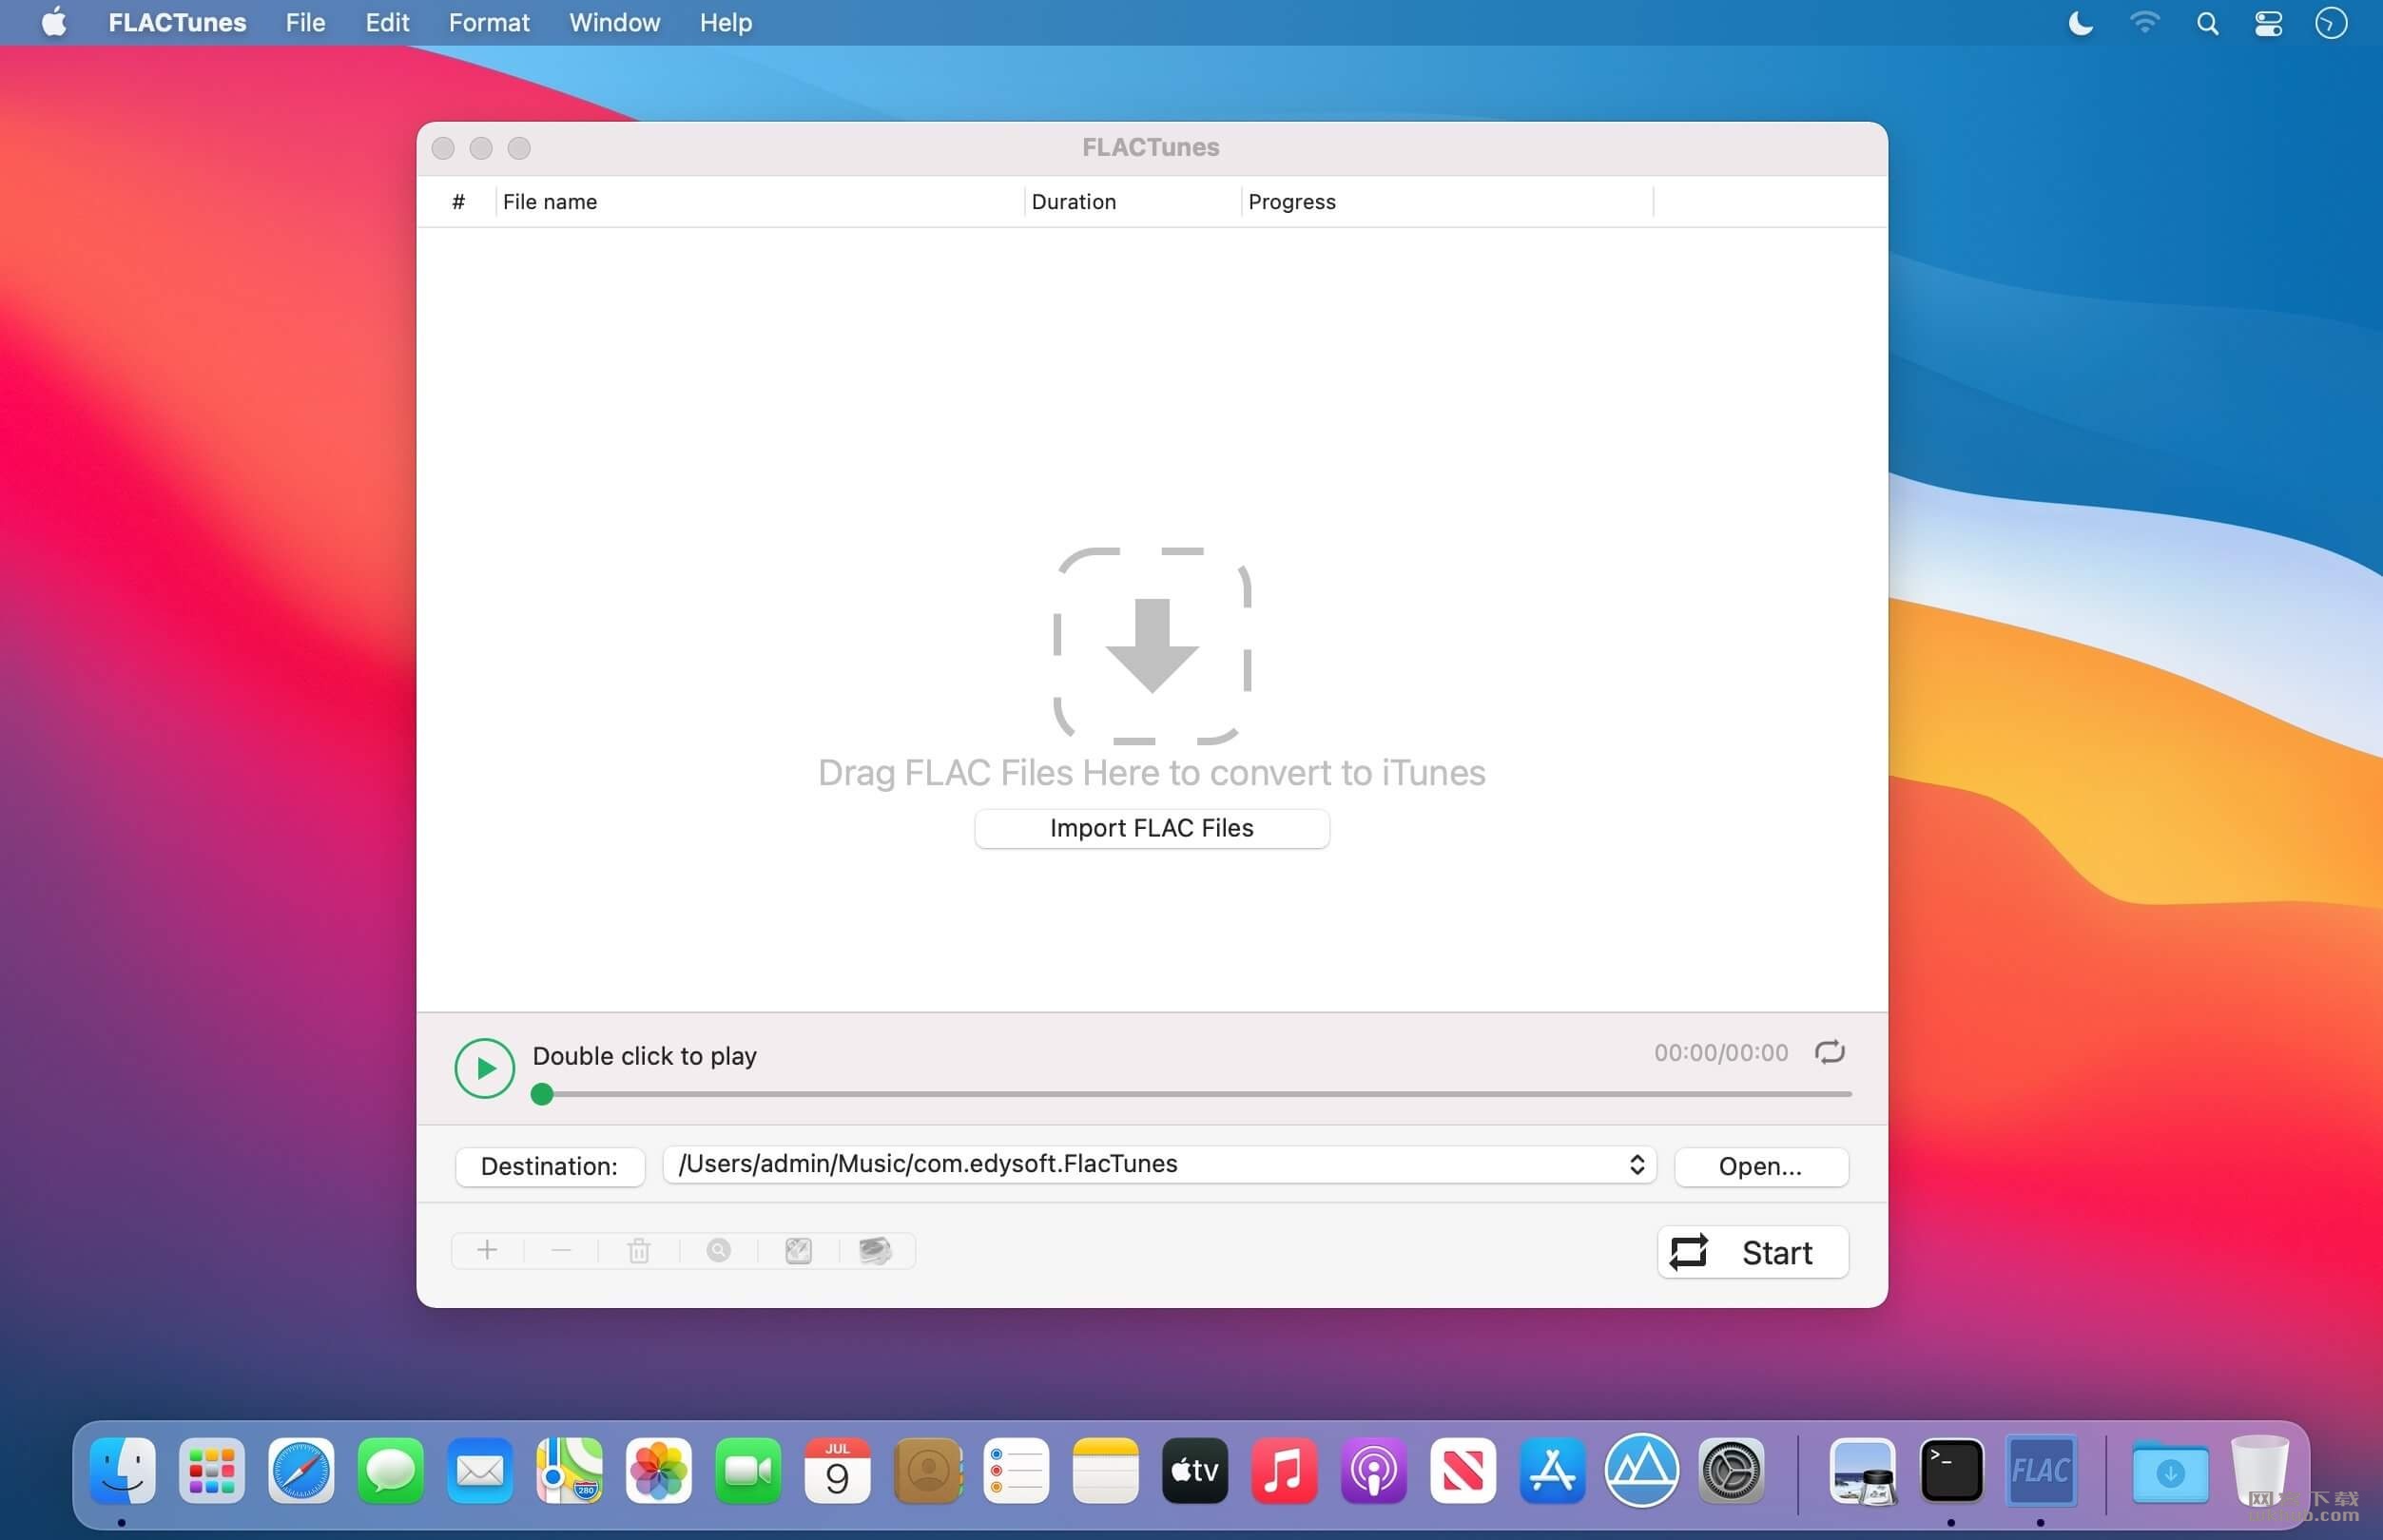Close the FLACTunes window

[x=443, y=148]
